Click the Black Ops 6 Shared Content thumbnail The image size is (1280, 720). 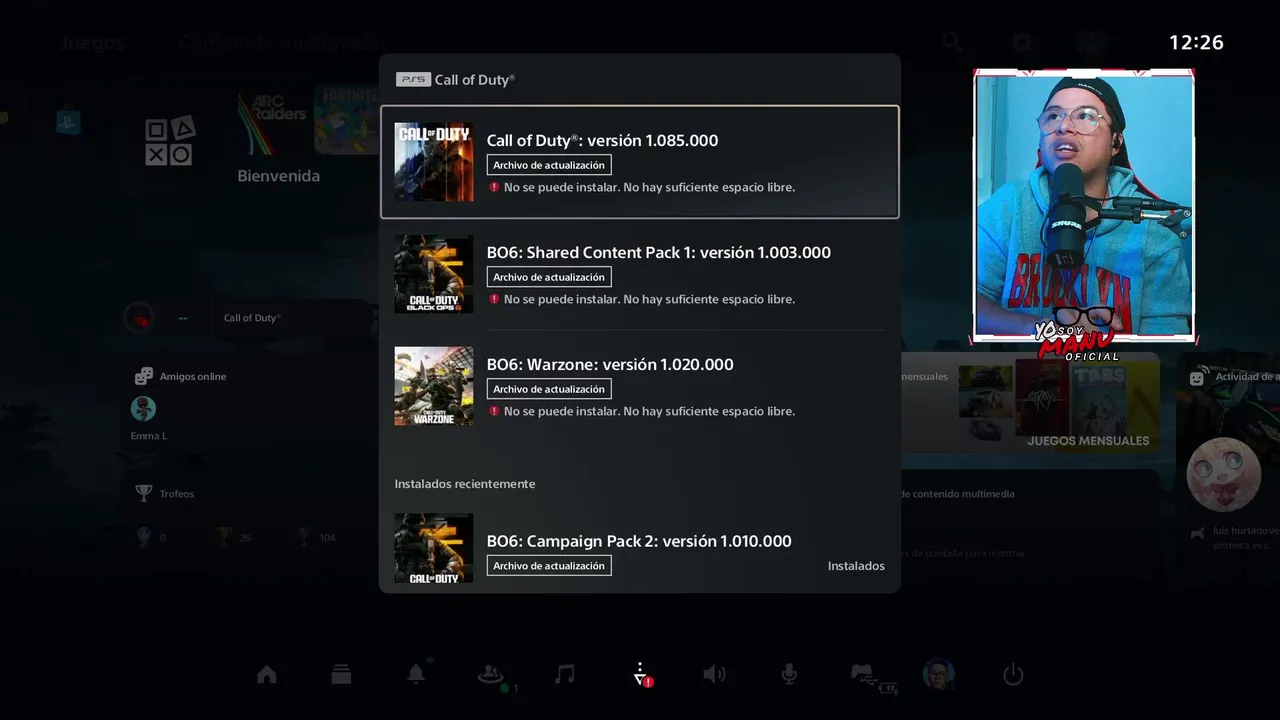(434, 274)
